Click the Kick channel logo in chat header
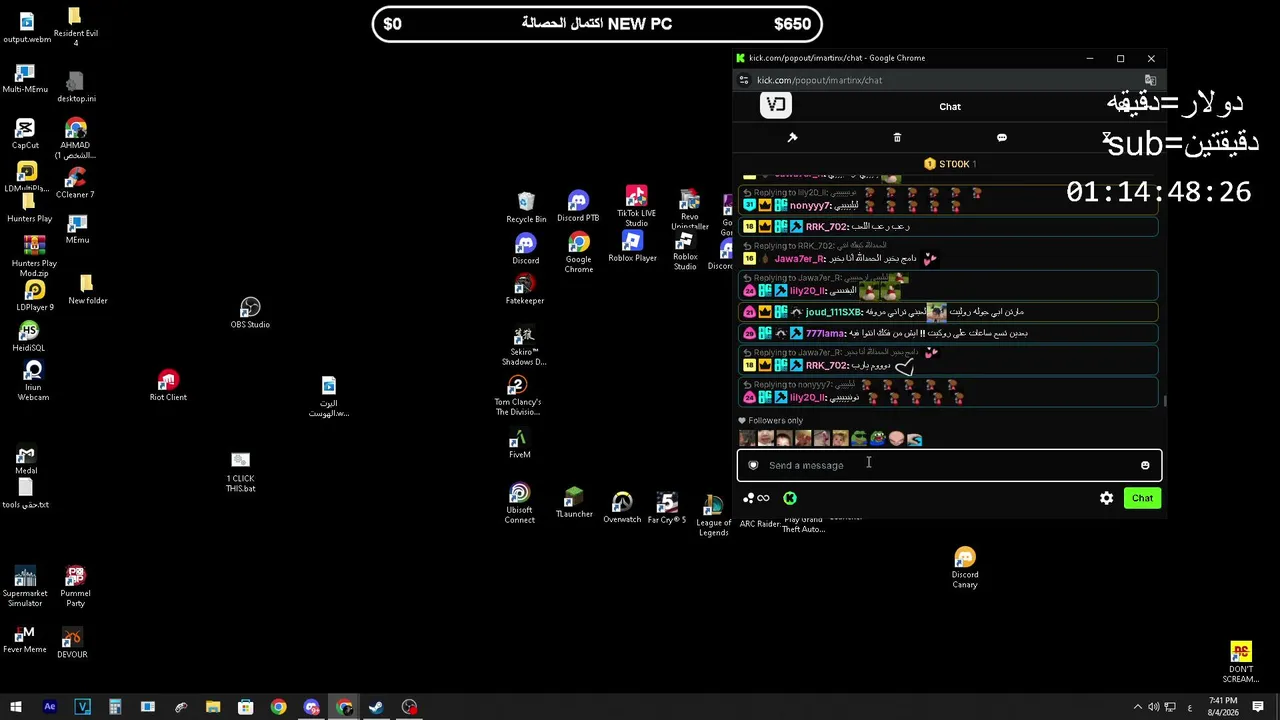 pyautogui.click(x=776, y=104)
